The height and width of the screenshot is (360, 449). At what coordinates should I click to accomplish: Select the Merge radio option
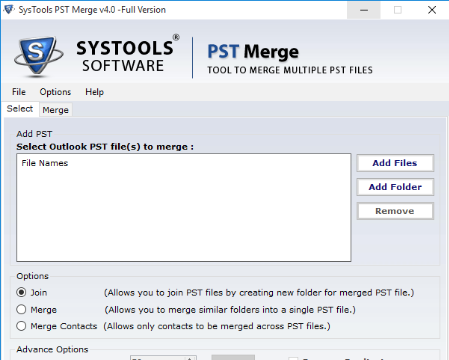[21, 310]
